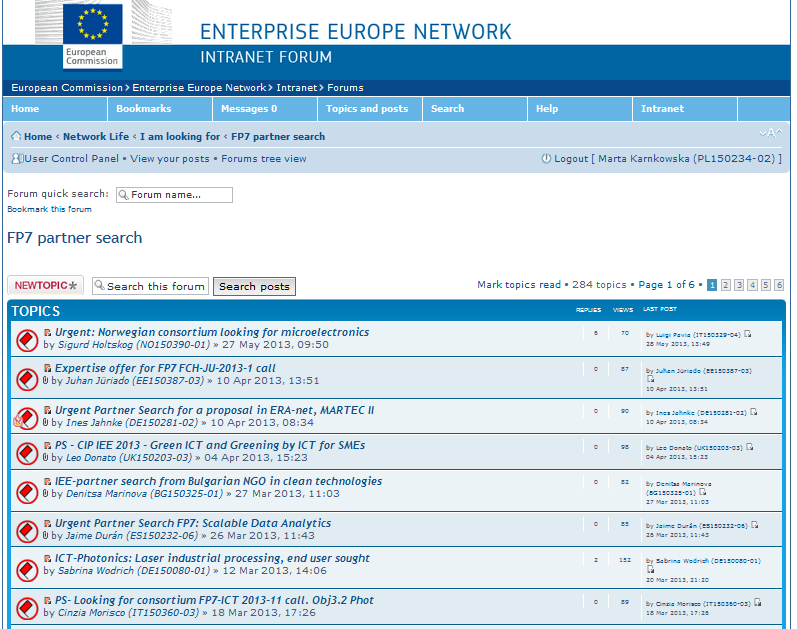The height and width of the screenshot is (629, 797).
Task: Click new post icon before ICT-Photonics title
Action: (x=47, y=558)
